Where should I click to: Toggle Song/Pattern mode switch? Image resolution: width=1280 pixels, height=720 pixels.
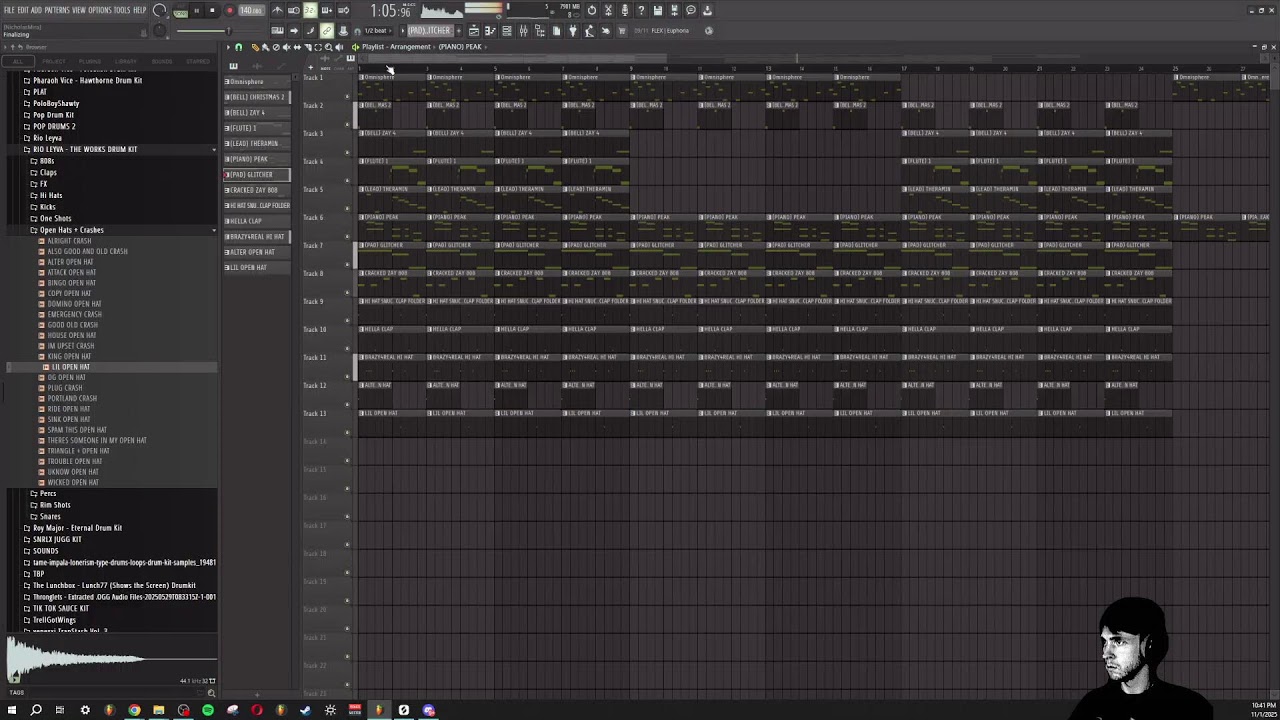click(x=180, y=10)
